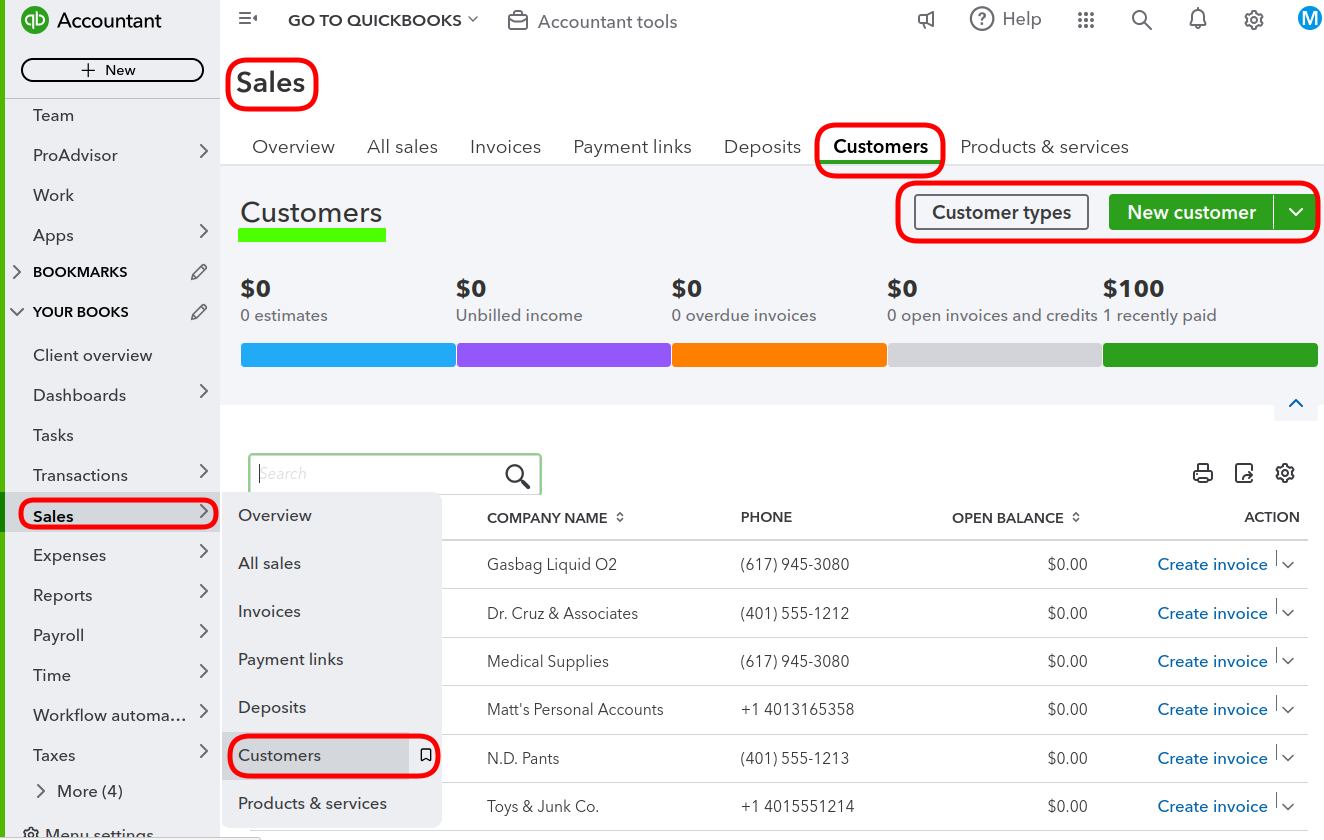Open Tasks in the sidebar
1324x840 pixels.
click(53, 435)
